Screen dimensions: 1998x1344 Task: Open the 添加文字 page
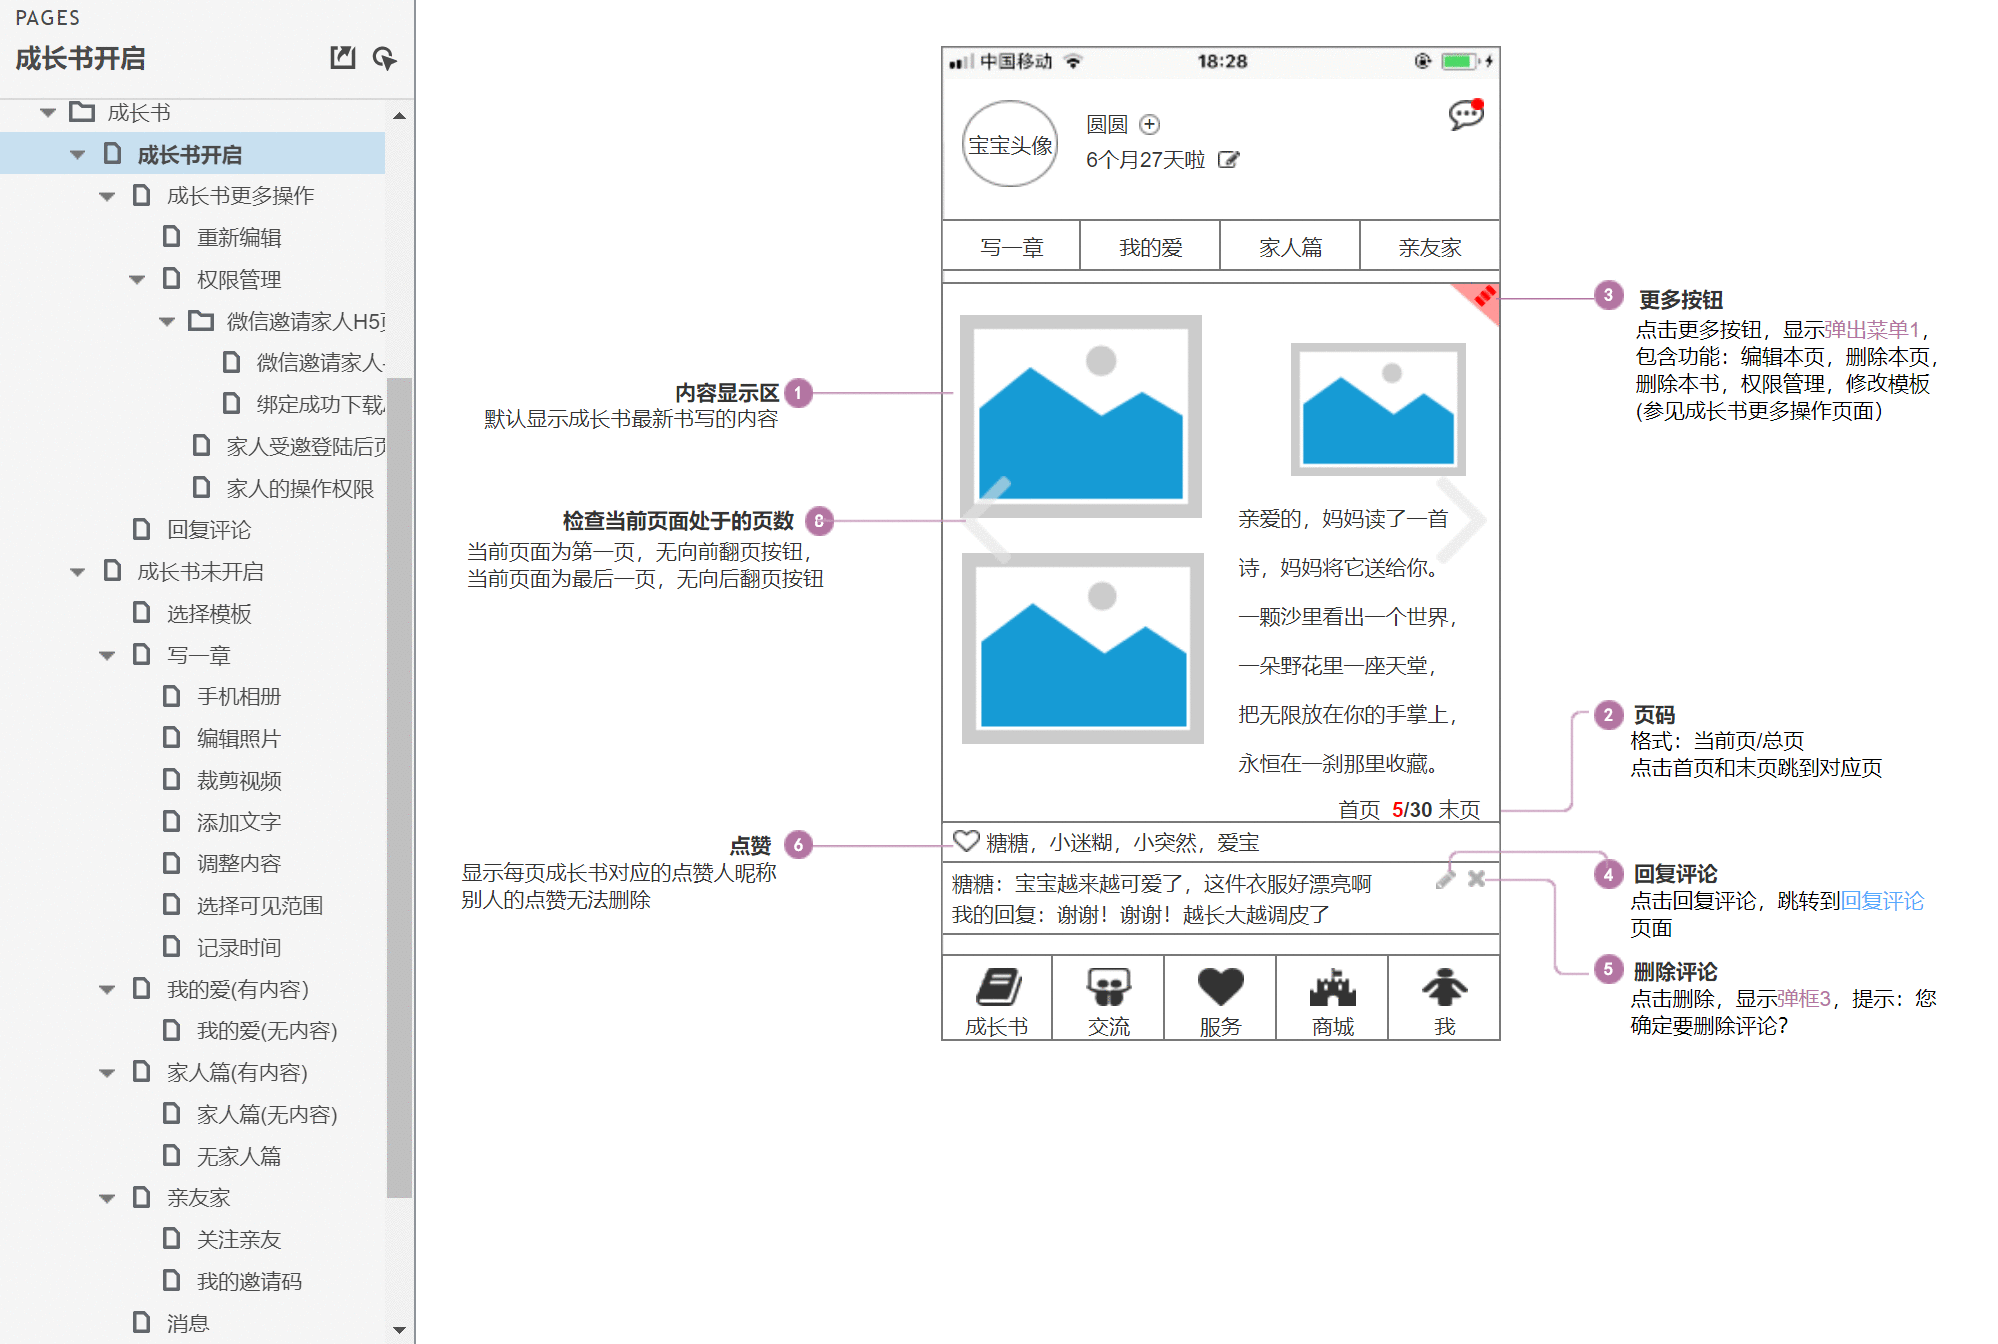239,823
